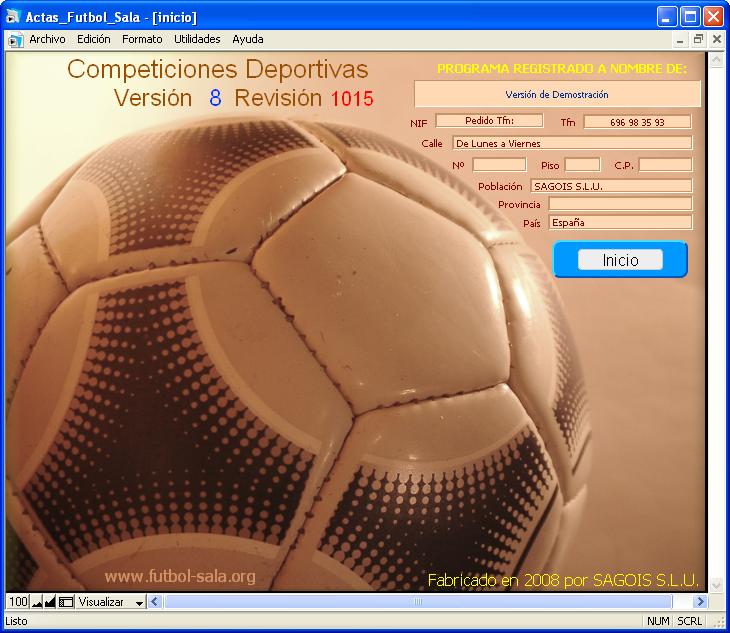The image size is (730, 633).
Task: Click the PROGRAMA REGISTRADO A NOMBRE DE heading
Action: 562,68
